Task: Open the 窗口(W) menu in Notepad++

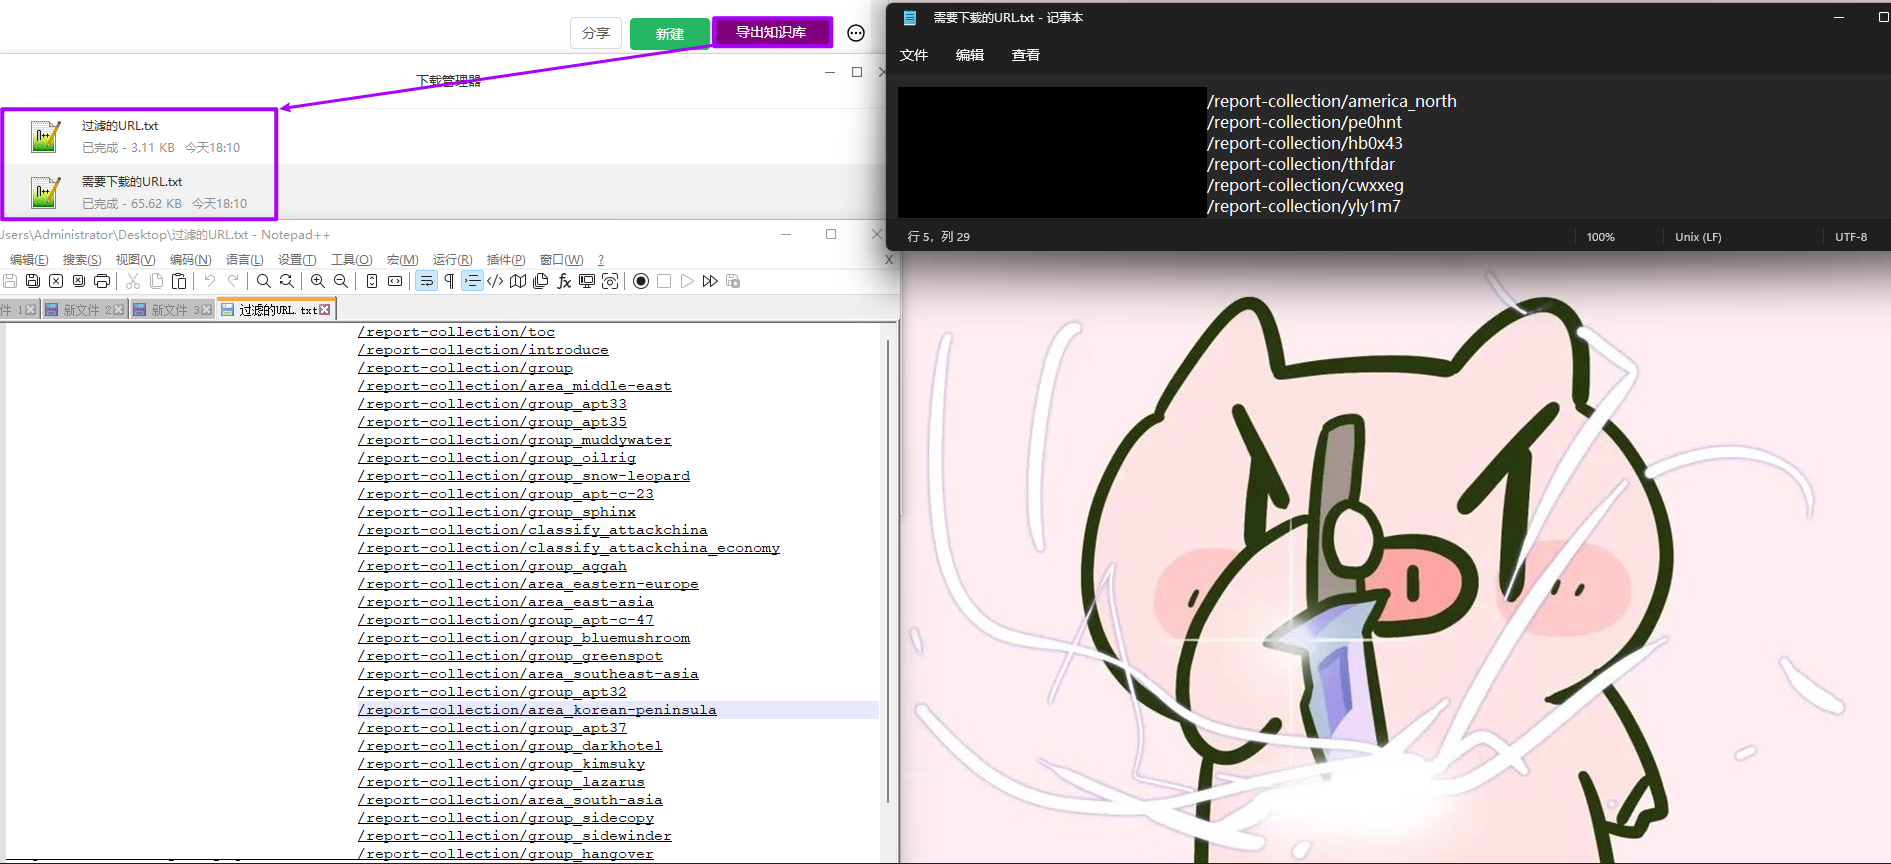Action: pyautogui.click(x=561, y=260)
